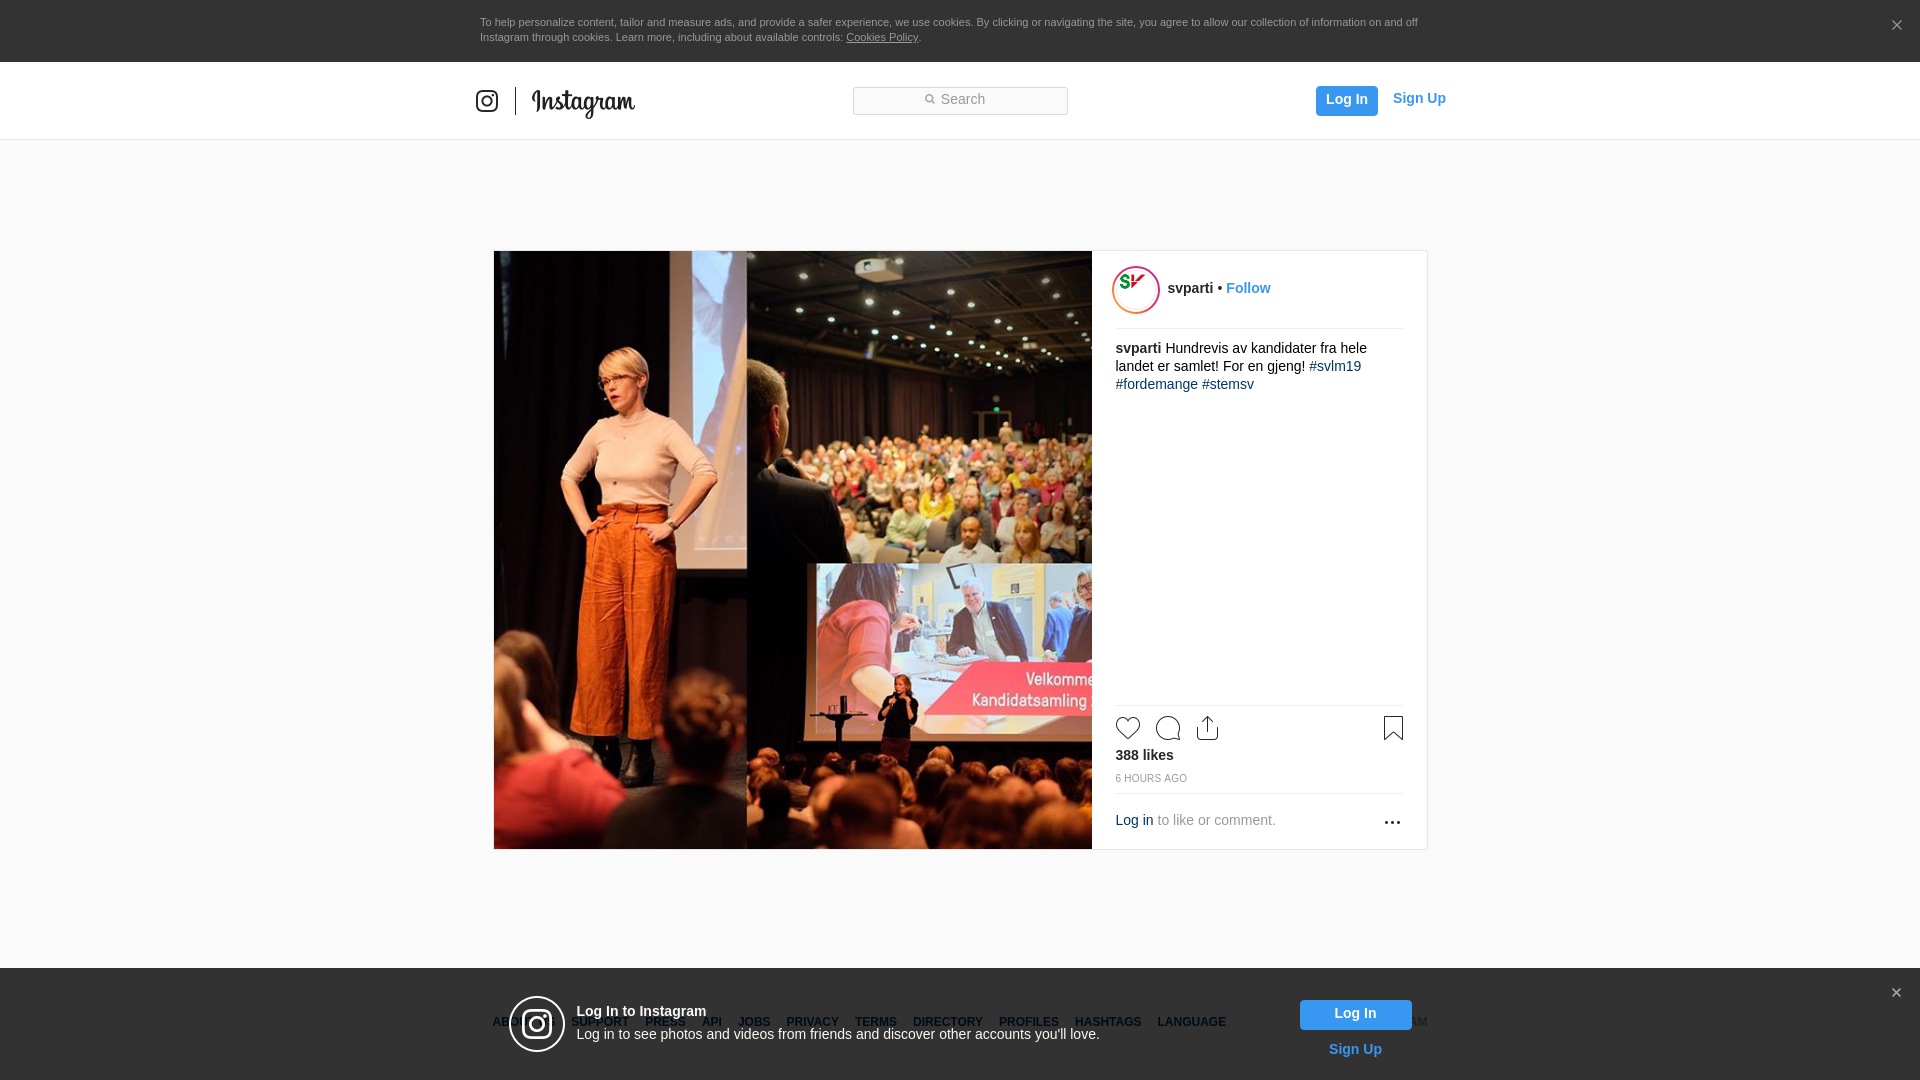Click Log in to like or comment

point(1134,820)
